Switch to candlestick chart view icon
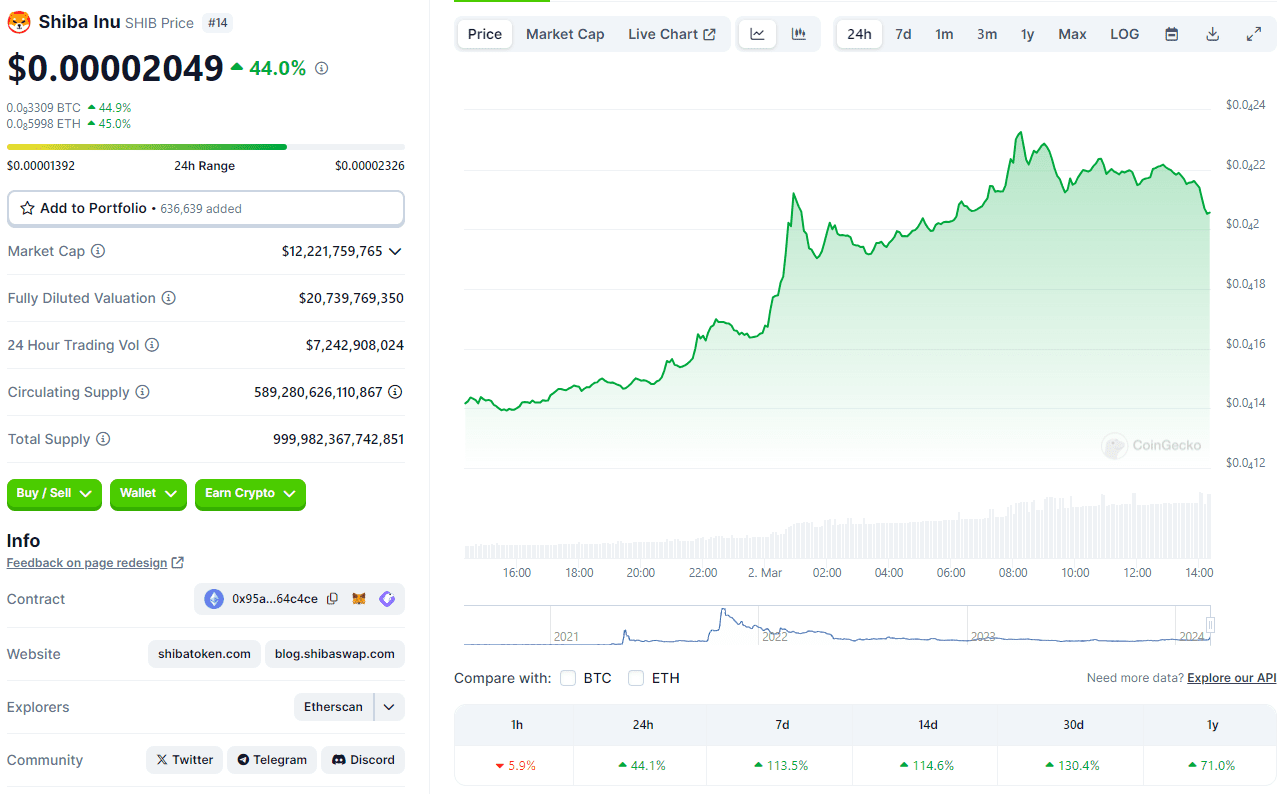 798,34
